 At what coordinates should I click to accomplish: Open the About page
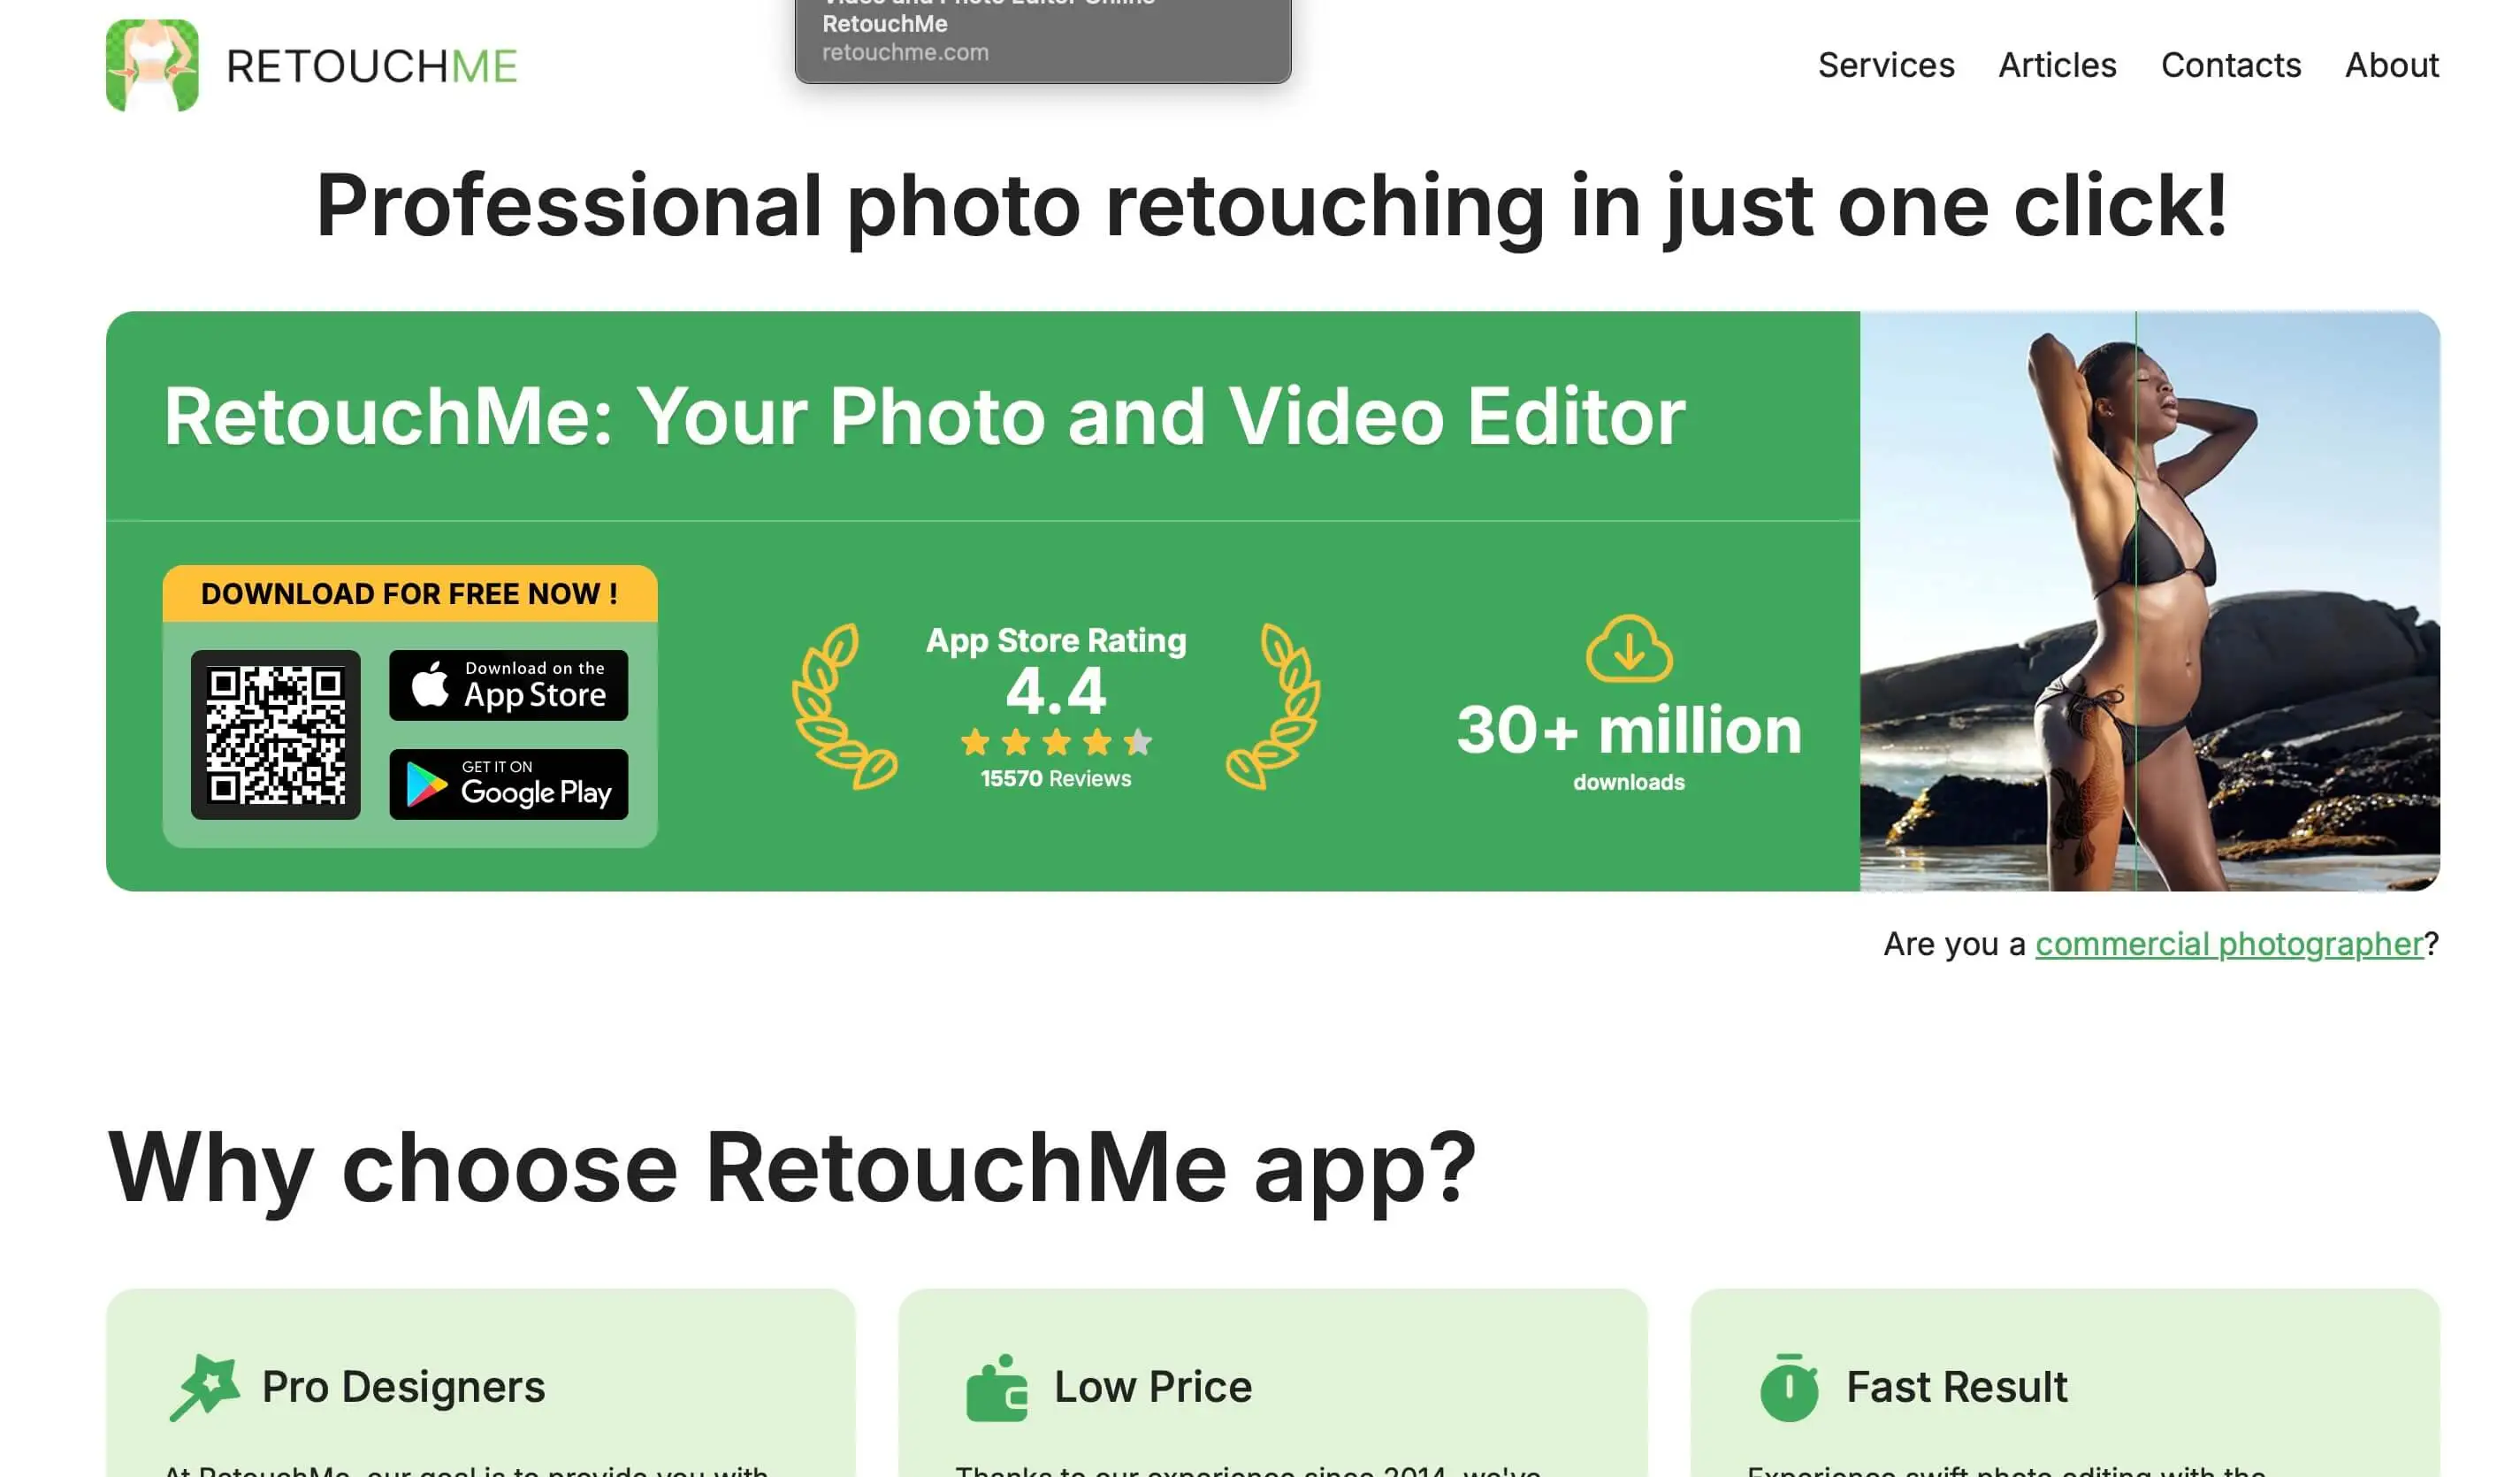(2391, 65)
